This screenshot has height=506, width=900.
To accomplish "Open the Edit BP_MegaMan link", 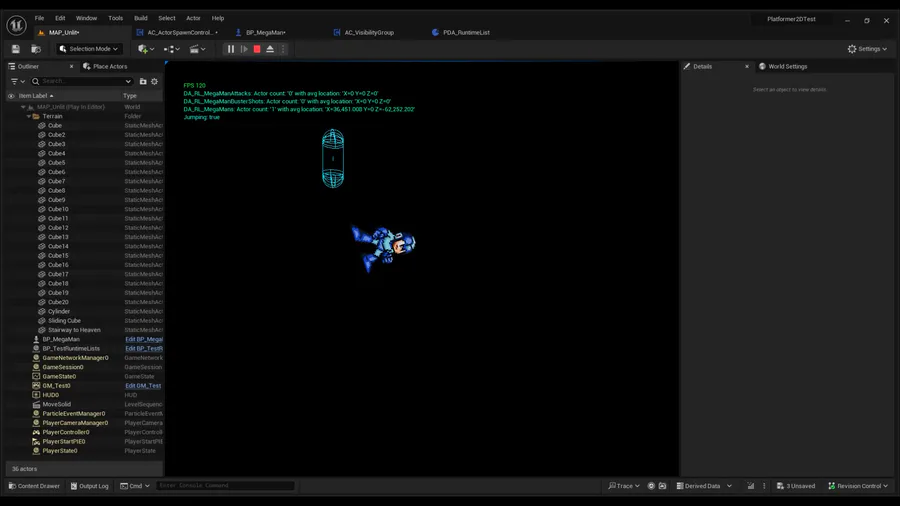I will point(144,340).
